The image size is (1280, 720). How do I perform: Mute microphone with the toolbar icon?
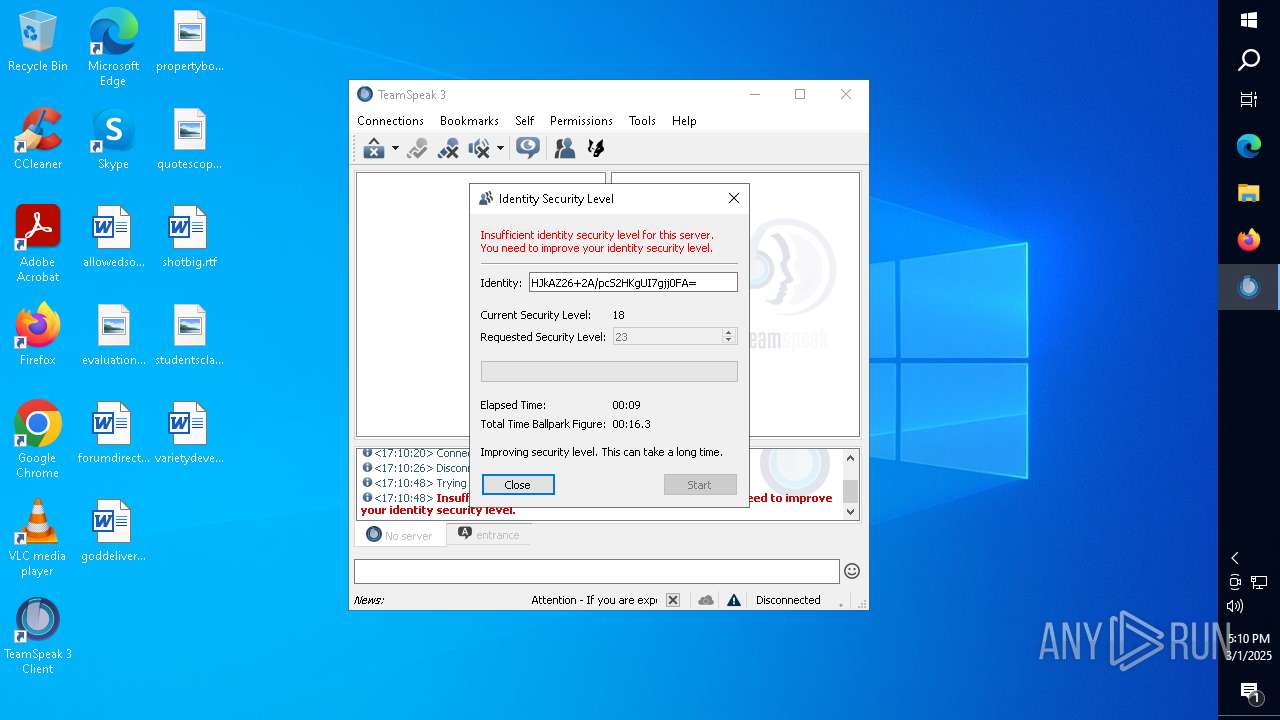click(448, 149)
